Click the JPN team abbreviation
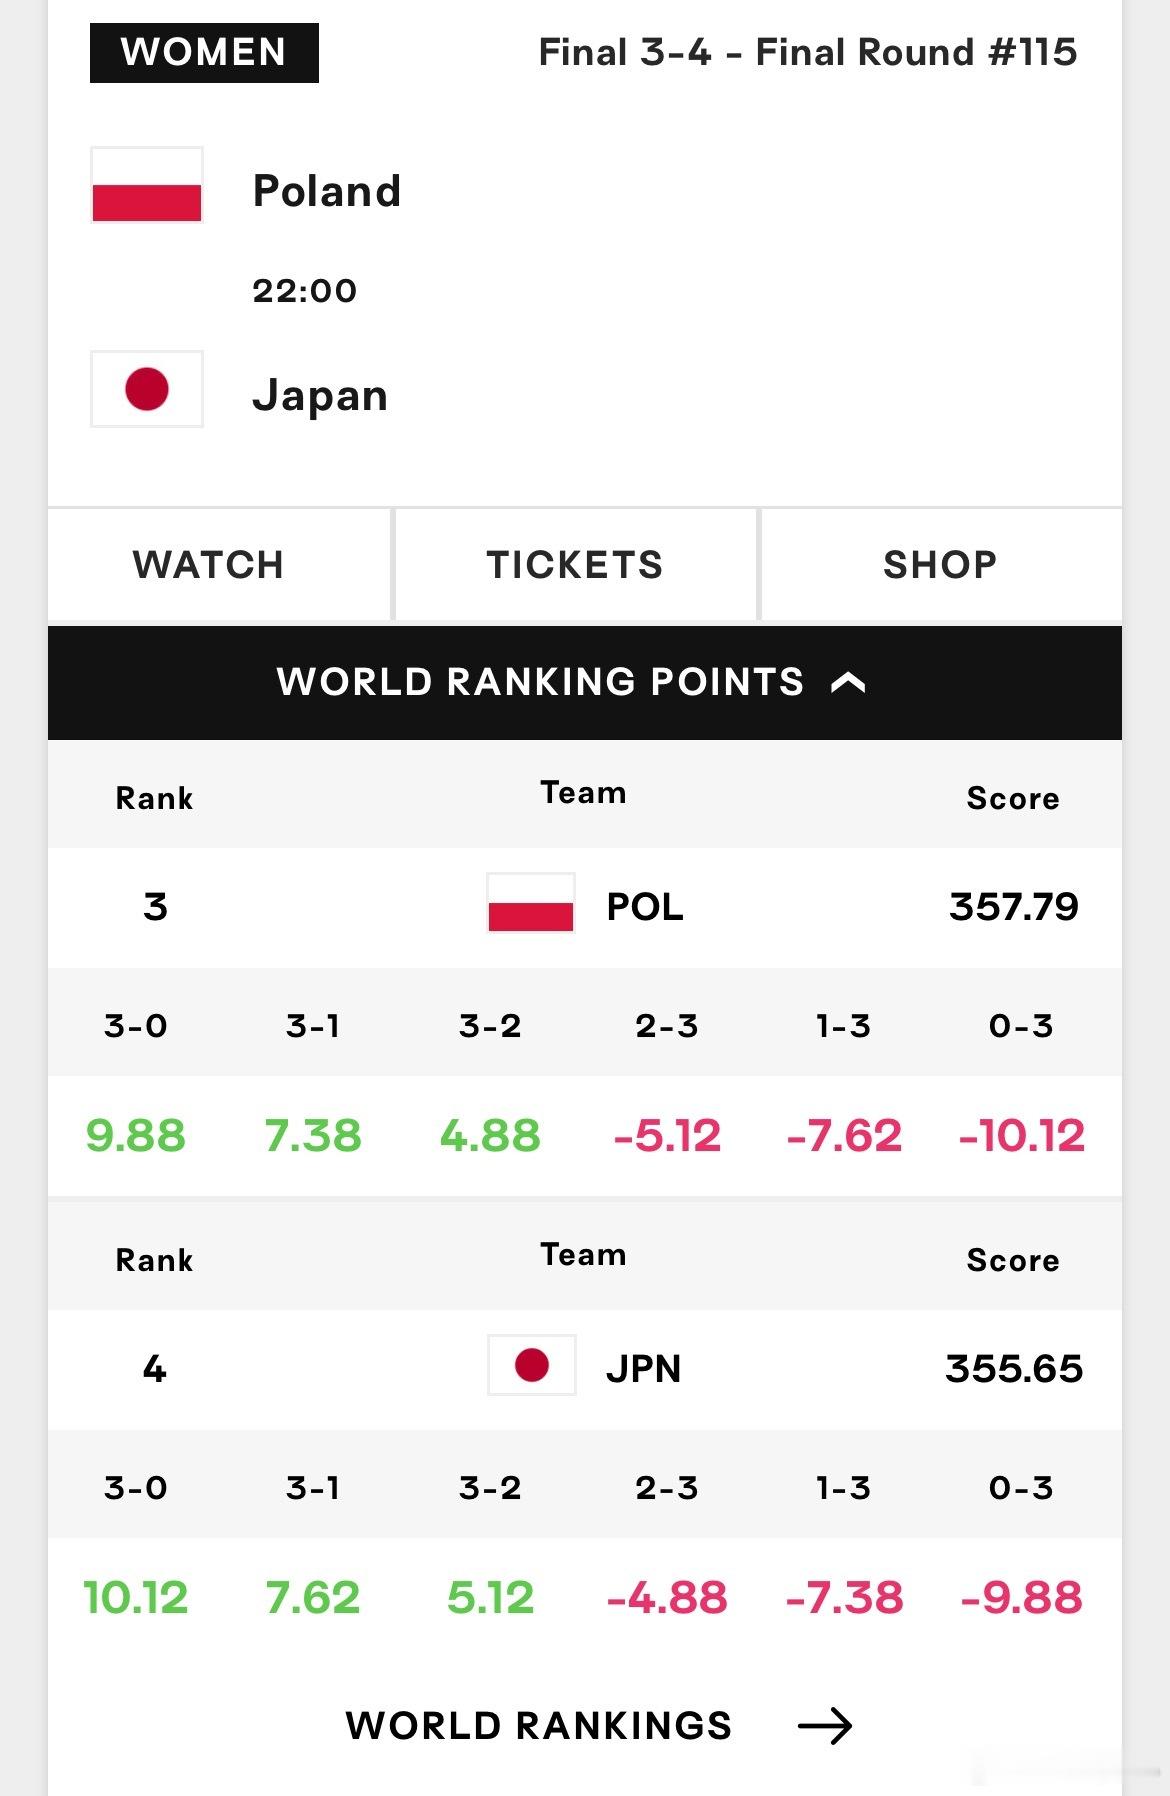Screen dimensions: 1170x1796 pyautogui.click(x=644, y=1369)
